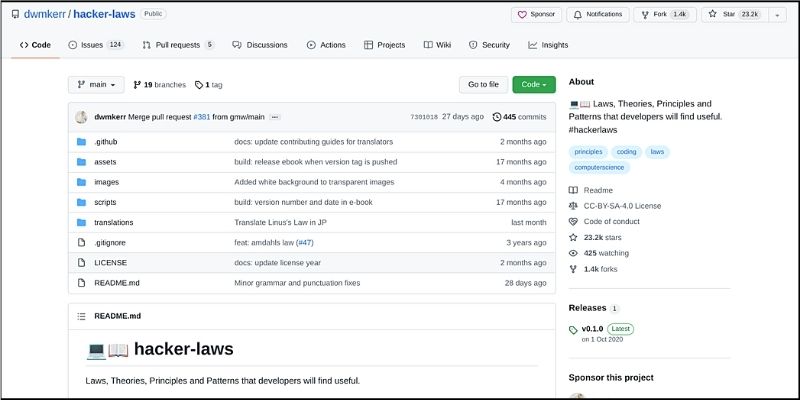Click the .gitignore file icon
The height and width of the screenshot is (400, 800).
tap(81, 242)
